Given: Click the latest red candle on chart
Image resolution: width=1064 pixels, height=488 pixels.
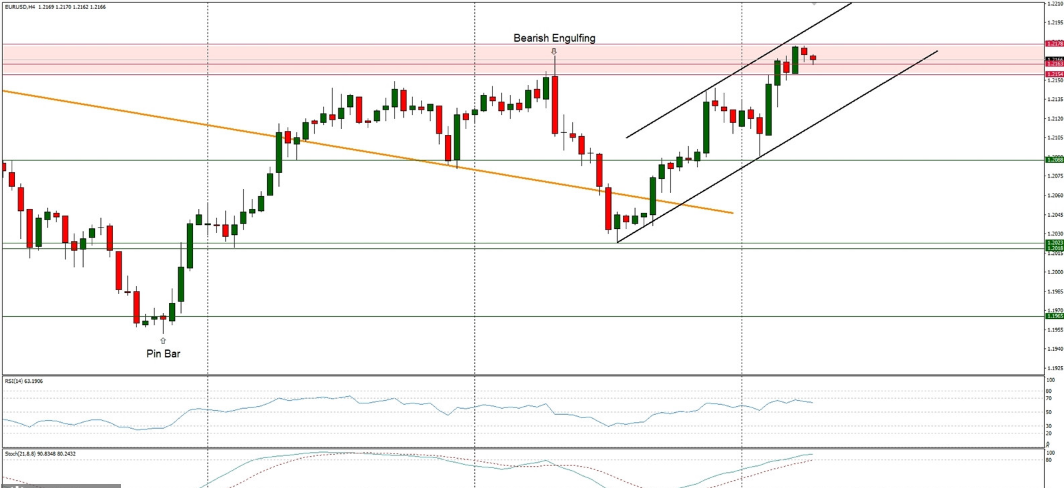Looking at the screenshot, I should [813, 58].
